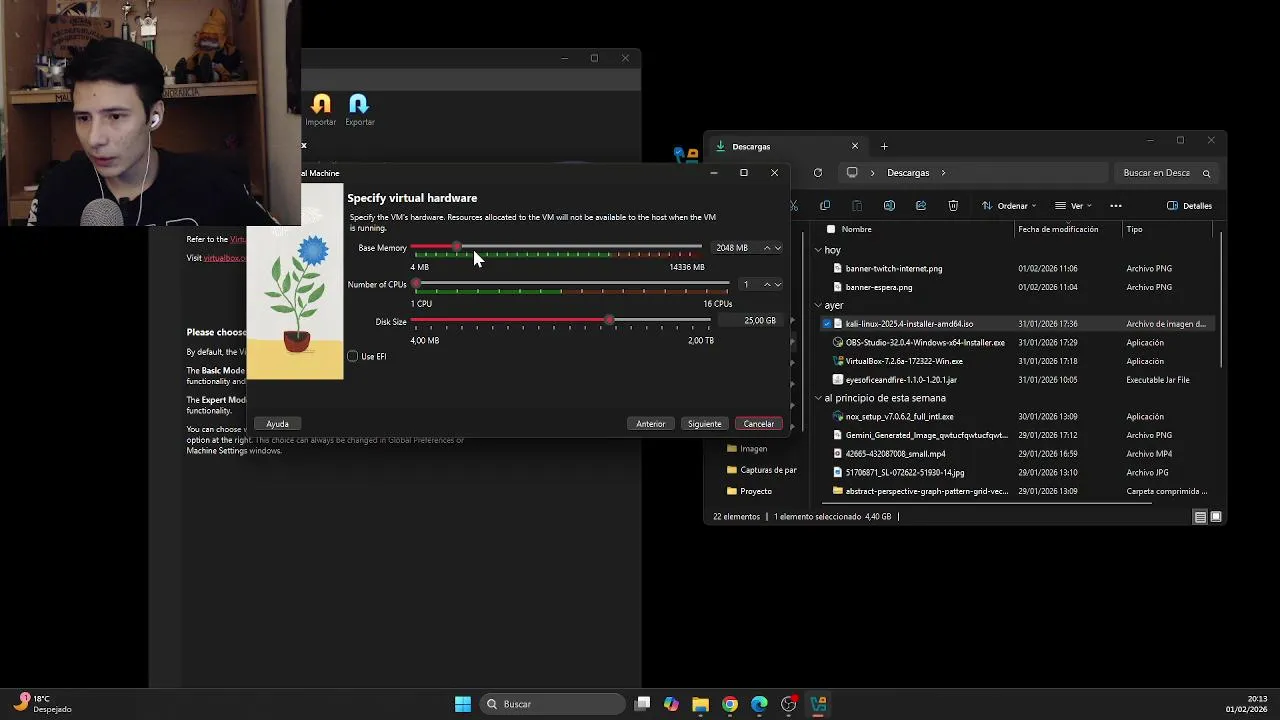Open Task View on the taskbar
Screen dimensions: 1280x720
coord(643,704)
